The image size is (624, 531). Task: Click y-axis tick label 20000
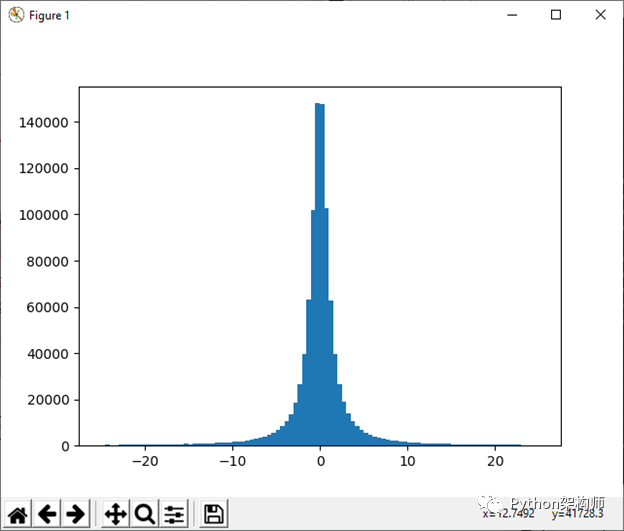click(x=47, y=400)
